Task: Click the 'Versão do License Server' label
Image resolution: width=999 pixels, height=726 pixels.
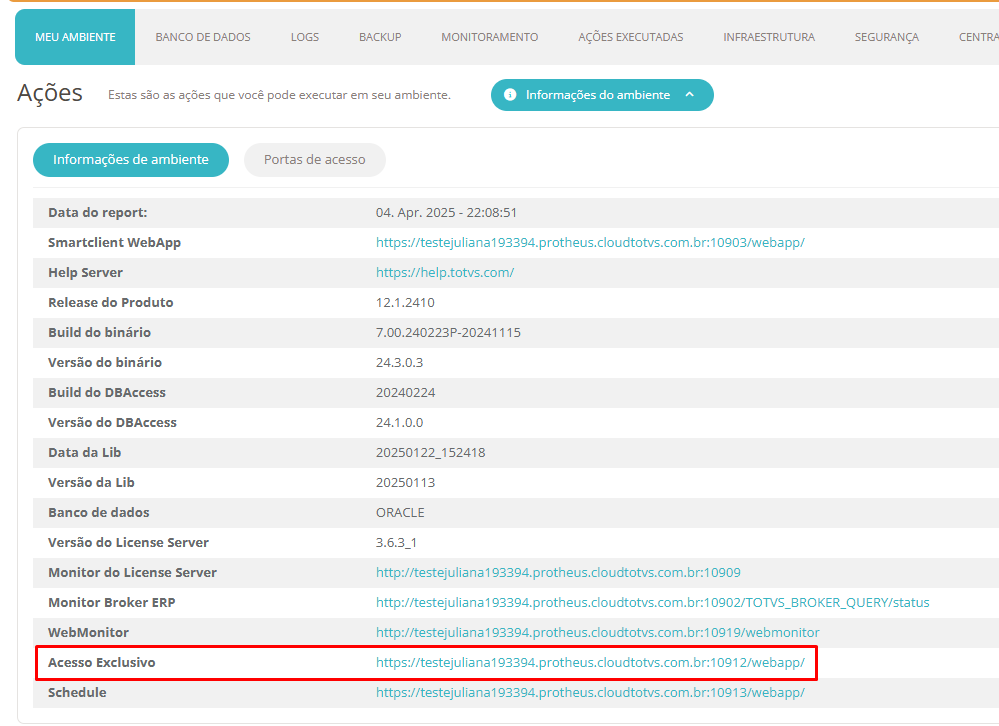Action: (129, 542)
